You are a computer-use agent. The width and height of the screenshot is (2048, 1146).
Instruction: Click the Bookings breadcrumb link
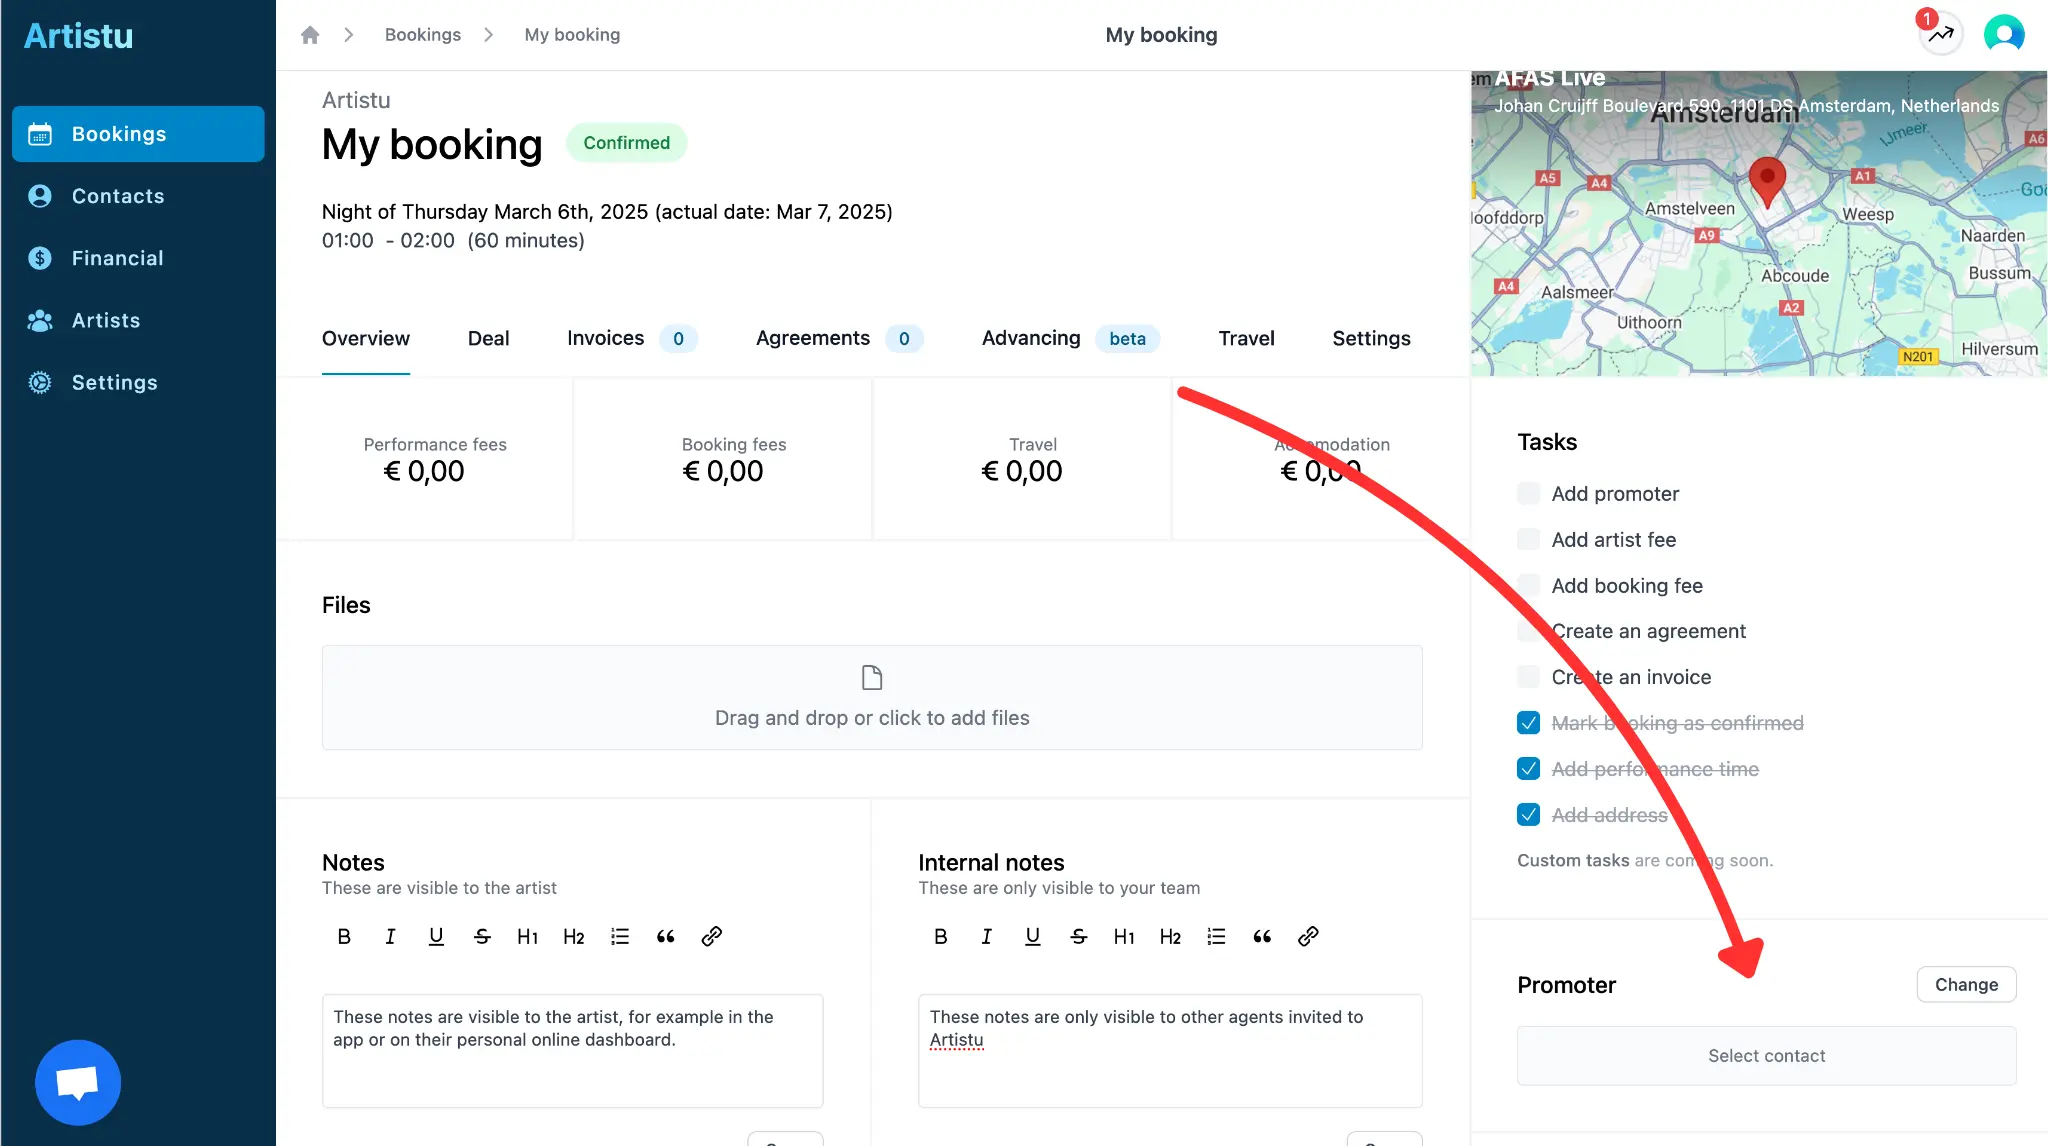tap(423, 35)
